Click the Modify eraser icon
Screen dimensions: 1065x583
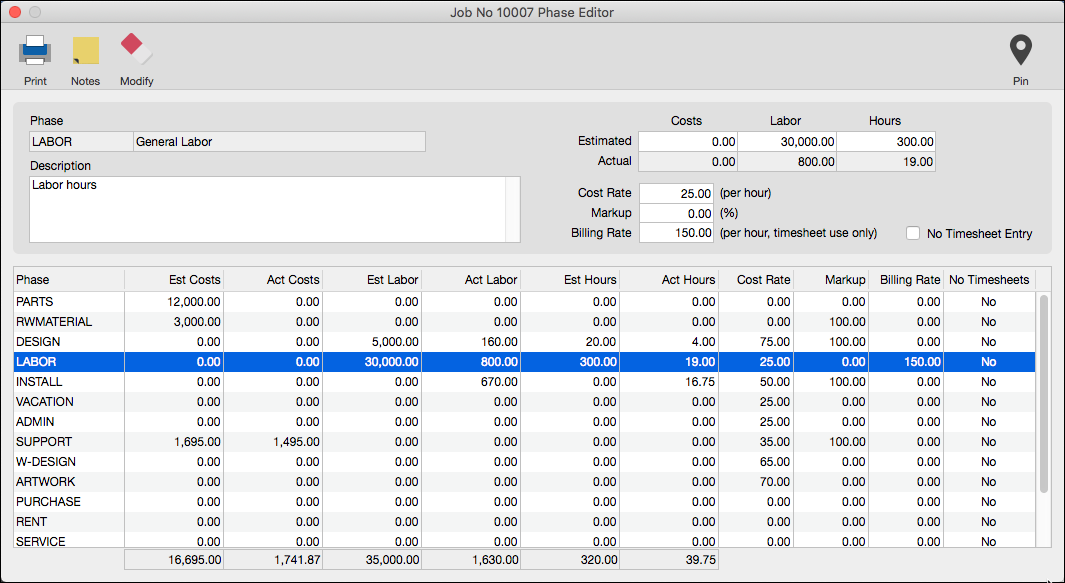click(137, 50)
